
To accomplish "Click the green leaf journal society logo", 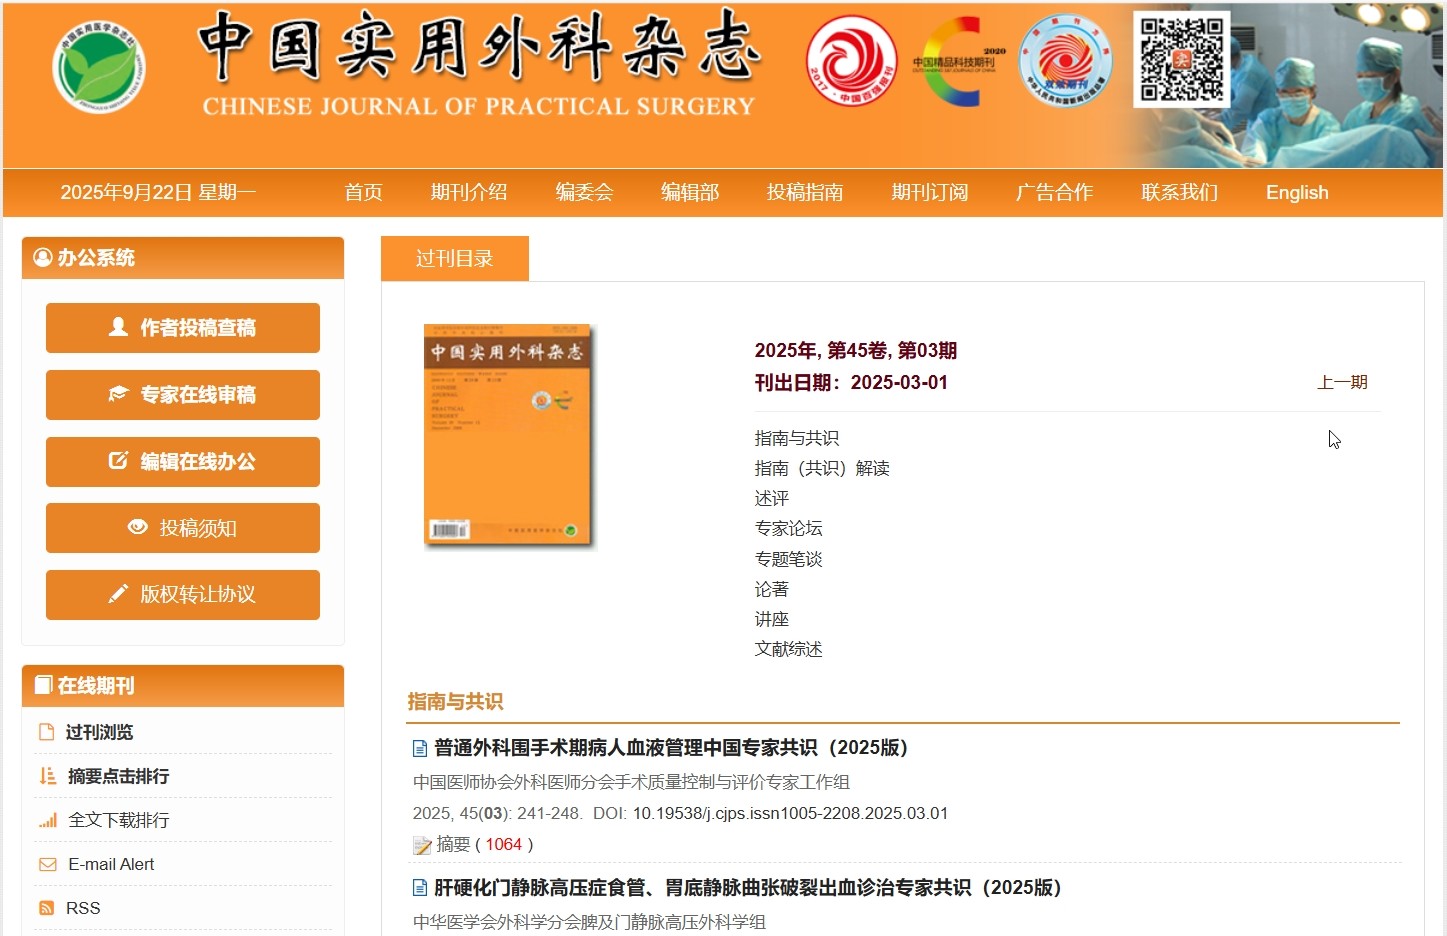I will coord(98,67).
